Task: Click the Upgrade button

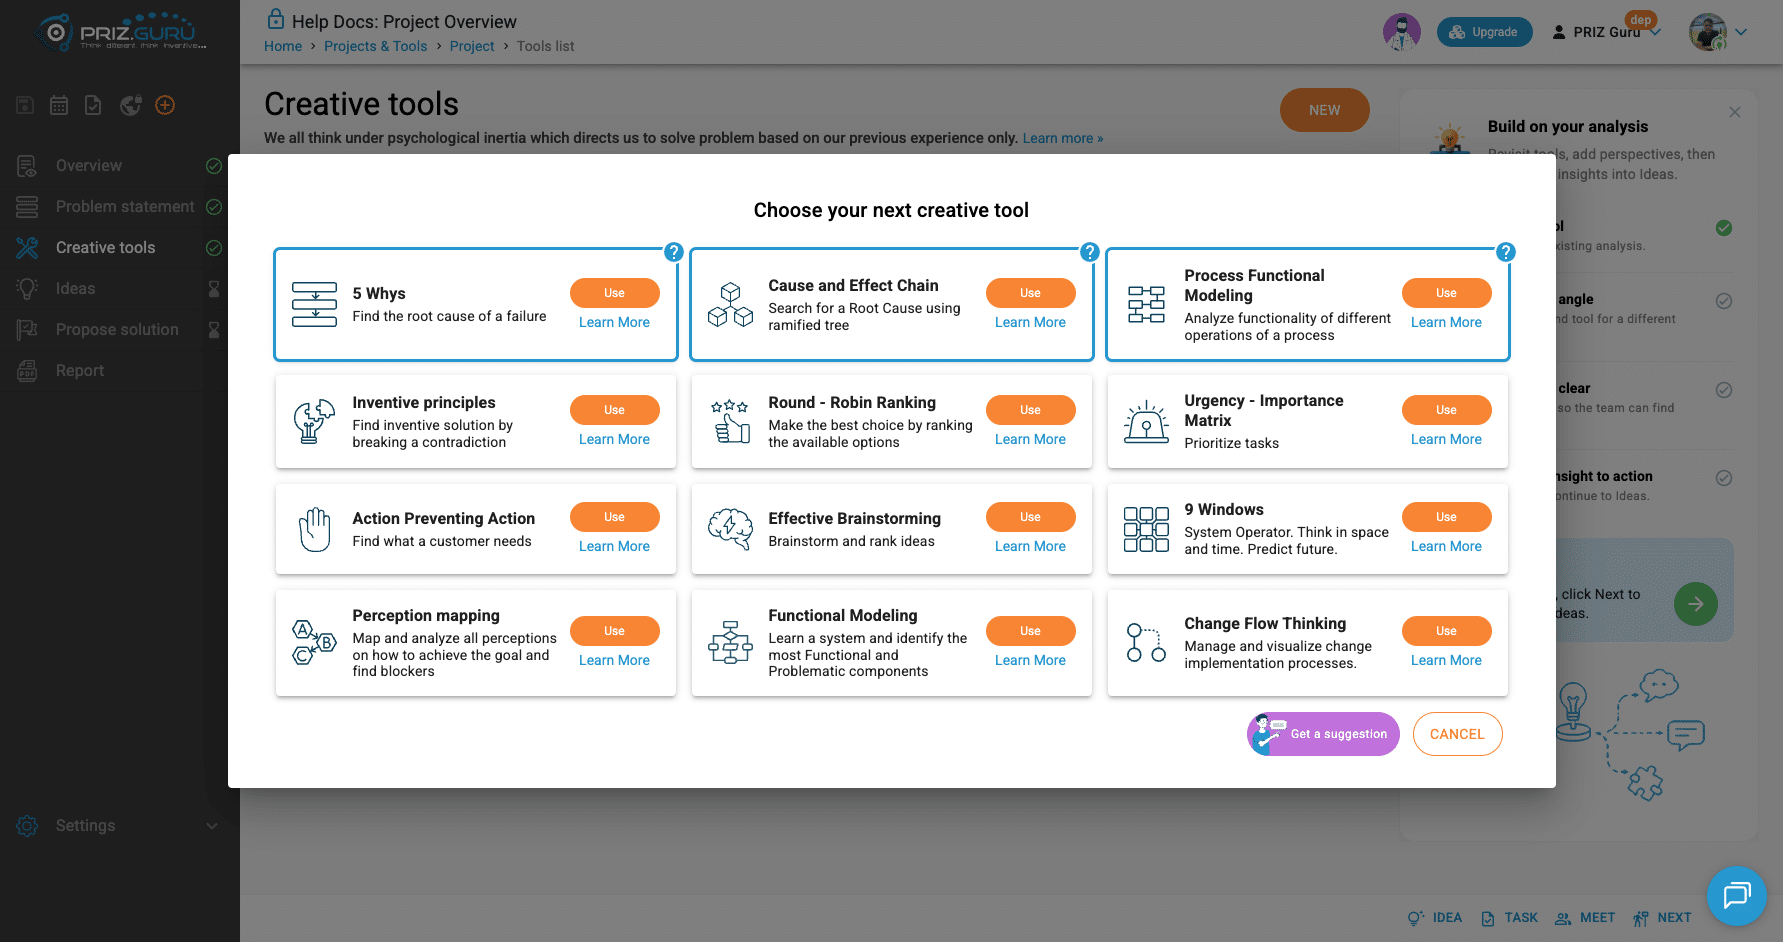Action: click(x=1484, y=32)
